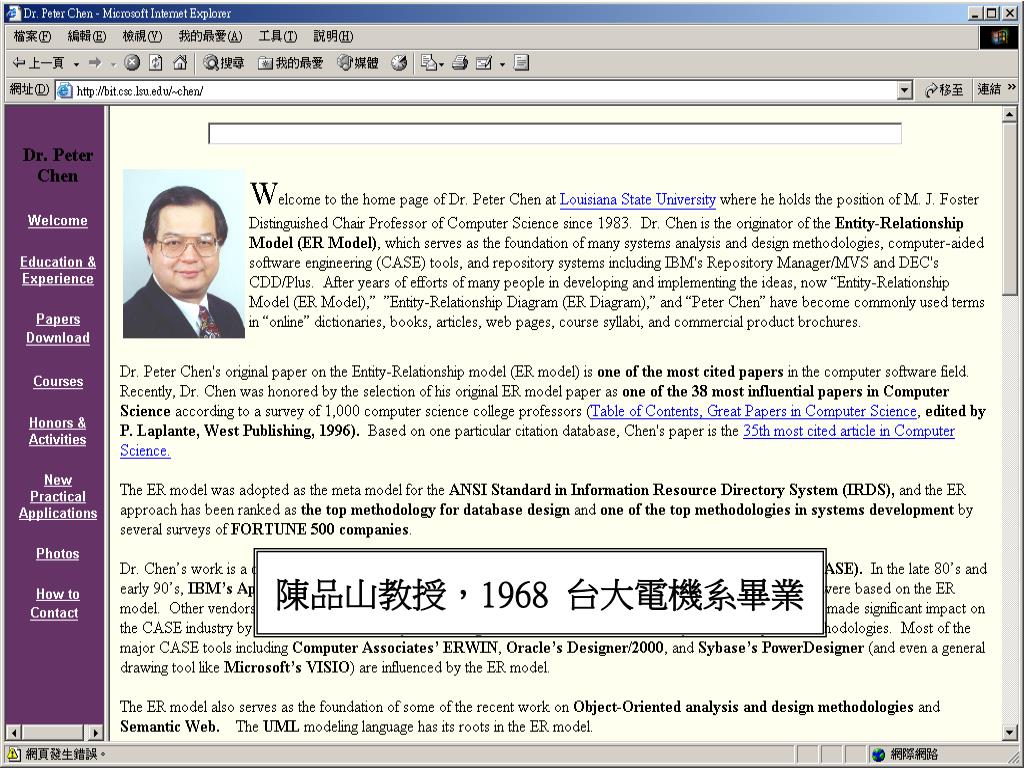Screen dimensions: 1024x768
Task: Click the Windows logo throbber icon
Action: click(999, 37)
